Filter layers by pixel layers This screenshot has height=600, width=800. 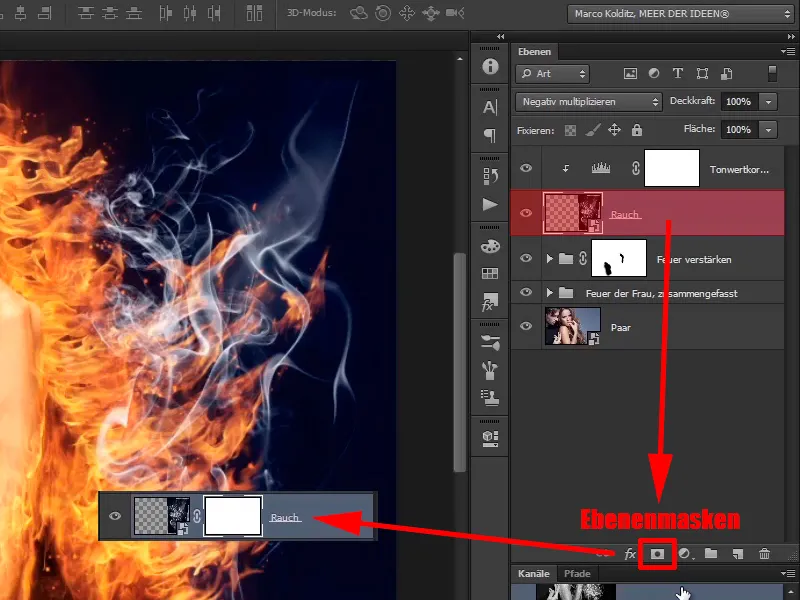630,73
